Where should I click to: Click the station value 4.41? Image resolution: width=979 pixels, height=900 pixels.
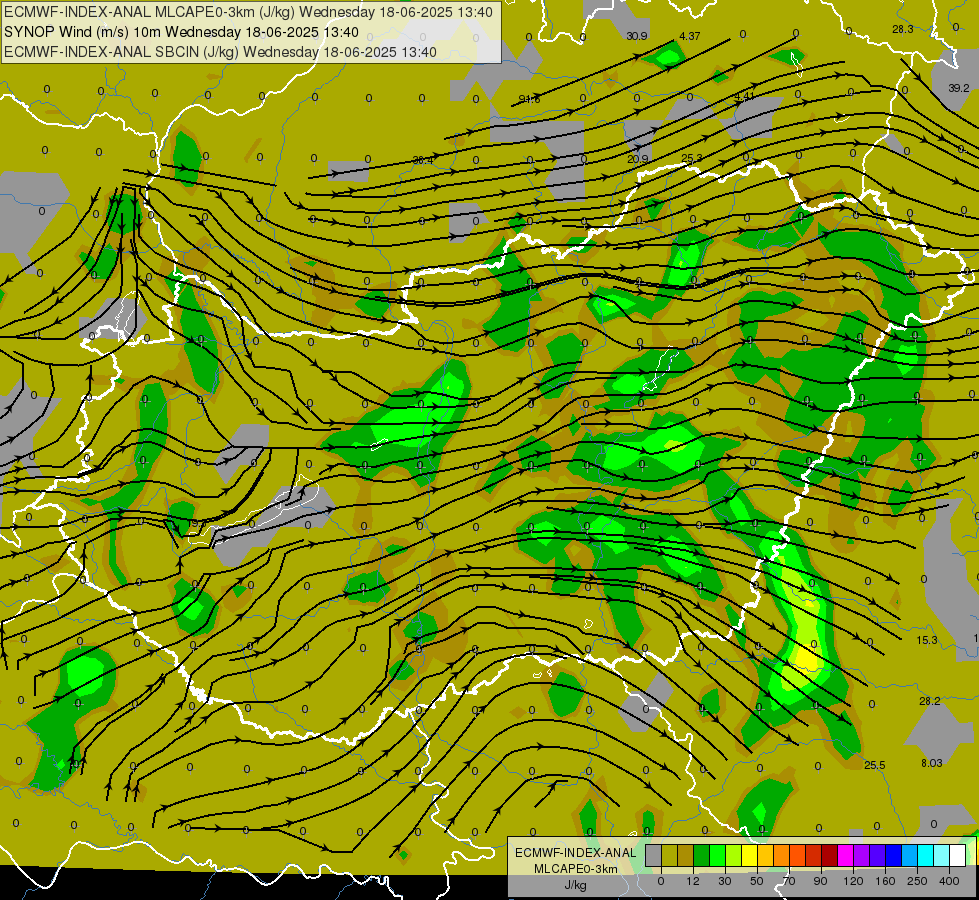click(744, 96)
